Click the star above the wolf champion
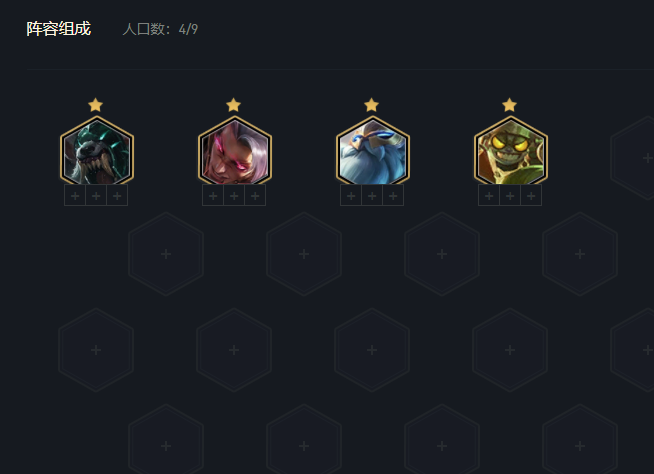 point(96,105)
